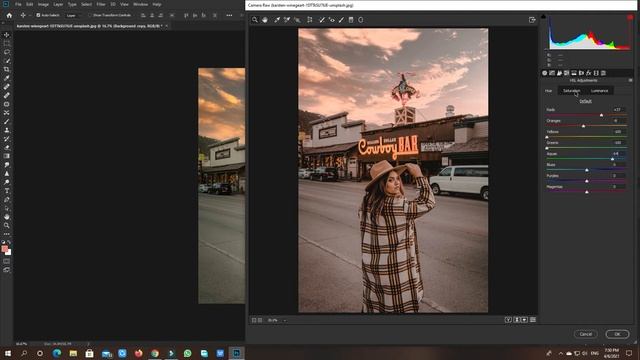Open WhatsApp from the taskbar

click(187, 353)
